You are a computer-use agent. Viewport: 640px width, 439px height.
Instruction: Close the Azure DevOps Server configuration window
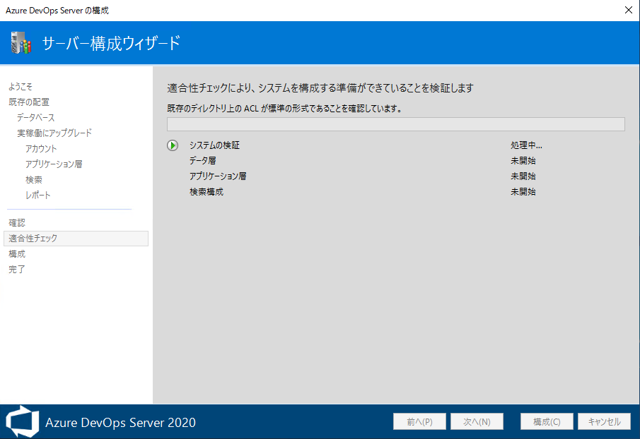pos(629,10)
